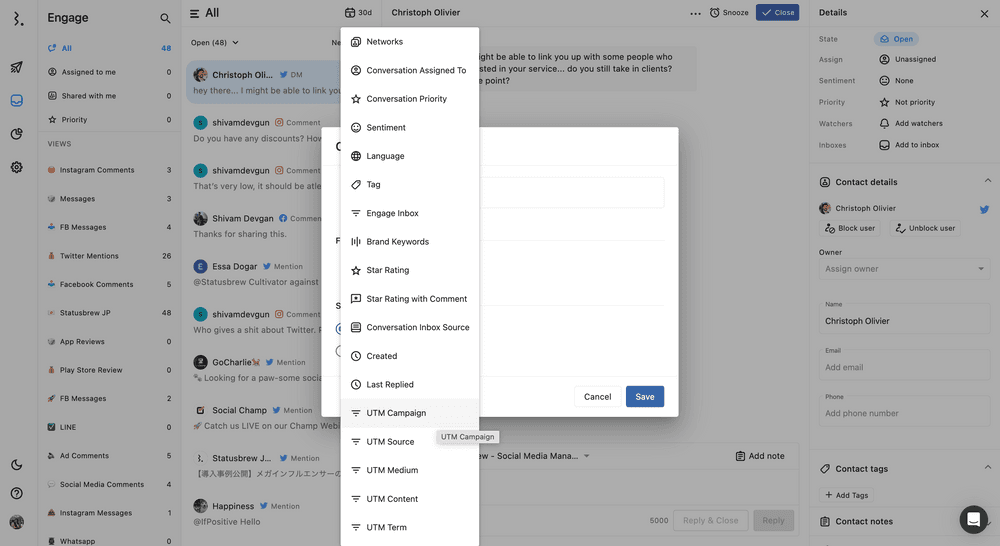Expand the Open (48) status dropdown
Viewport: 1000px width, 546px height.
[x=215, y=43]
